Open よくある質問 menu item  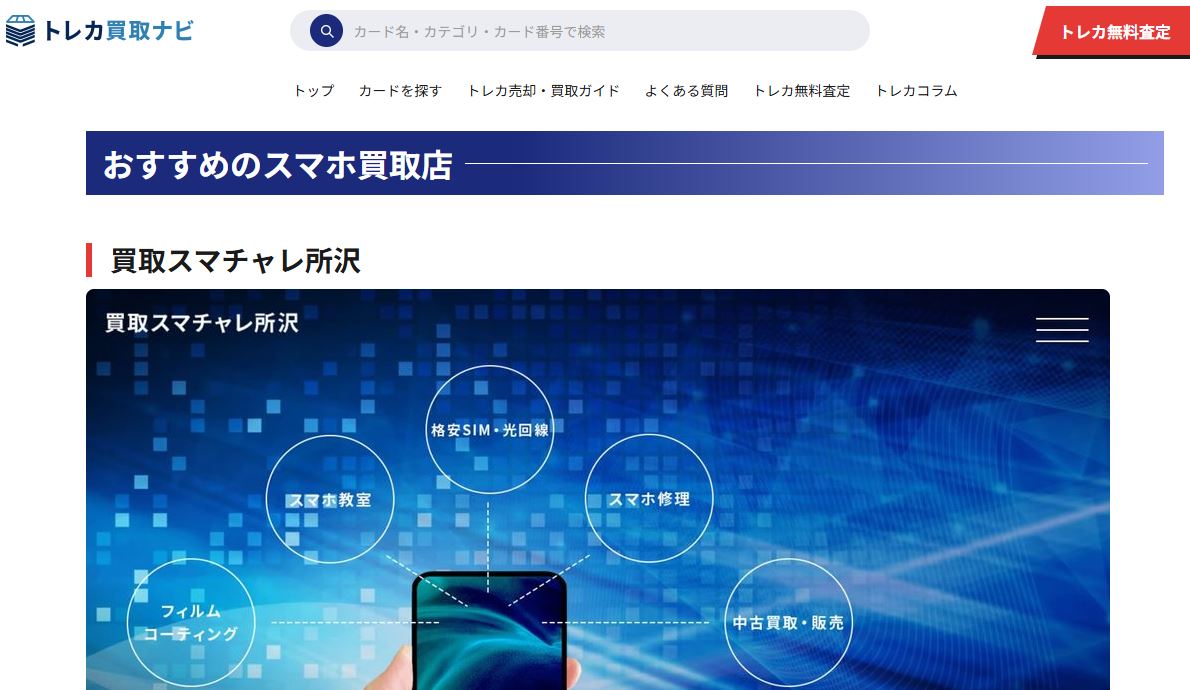[686, 90]
